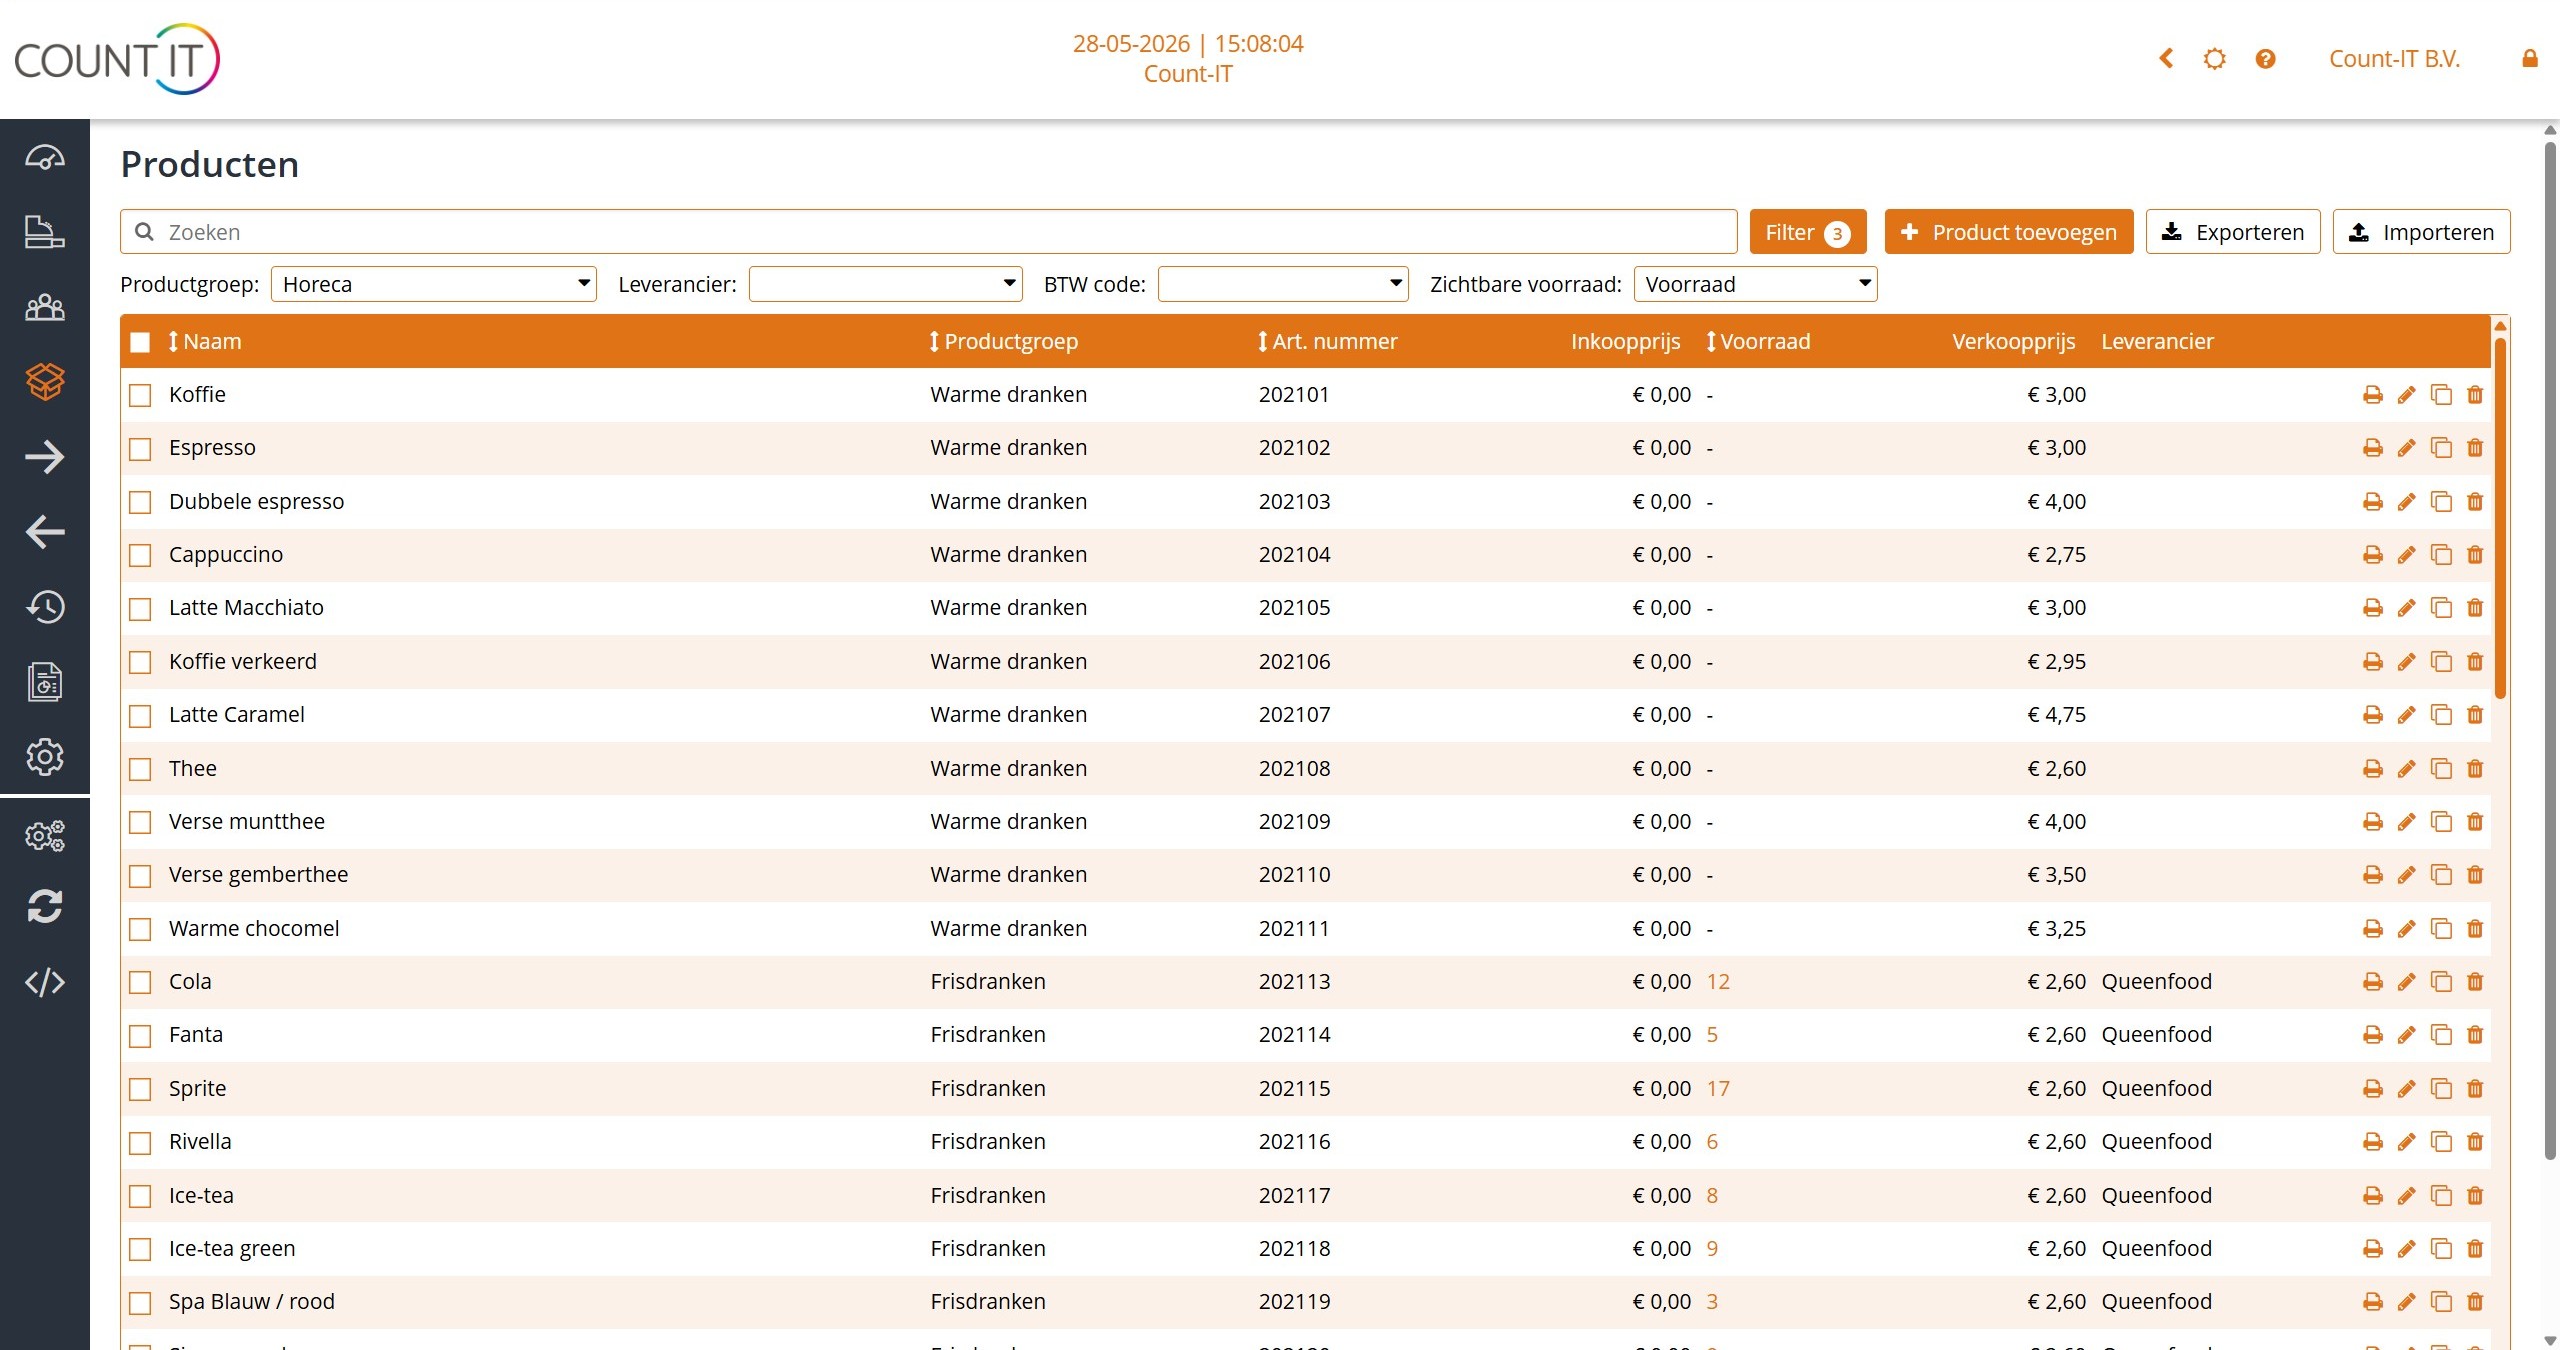Click the Product toevoegen button
Viewport: 2560px width, 1350px height.
pos(2008,232)
